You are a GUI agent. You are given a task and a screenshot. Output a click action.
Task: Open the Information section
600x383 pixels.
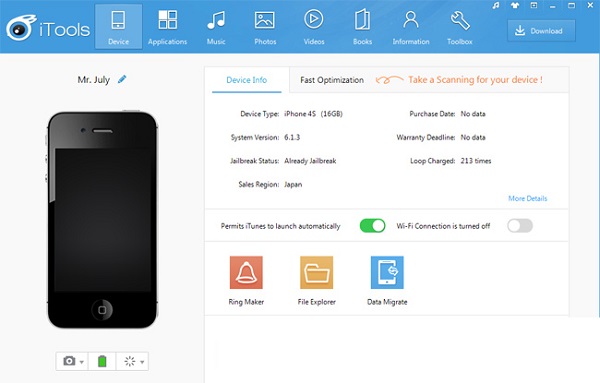click(411, 27)
